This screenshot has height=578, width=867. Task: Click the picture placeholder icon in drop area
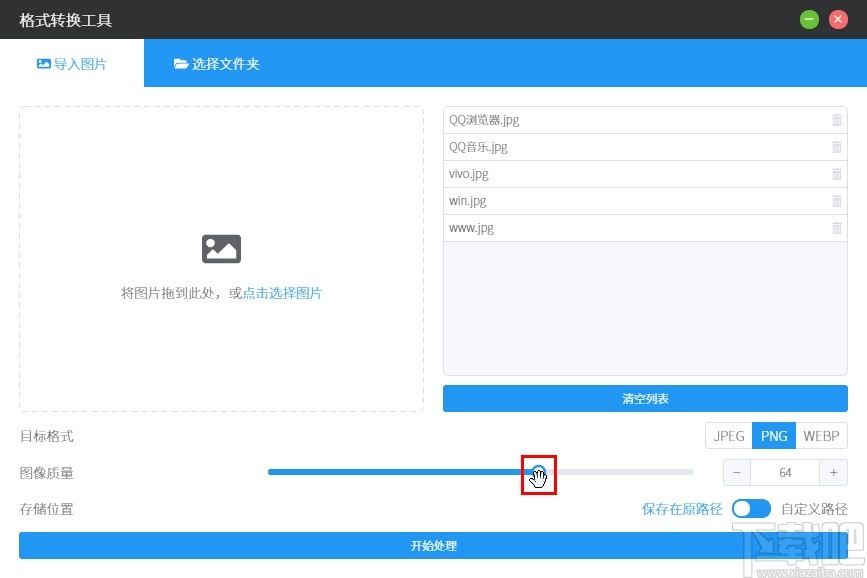pyautogui.click(x=220, y=248)
